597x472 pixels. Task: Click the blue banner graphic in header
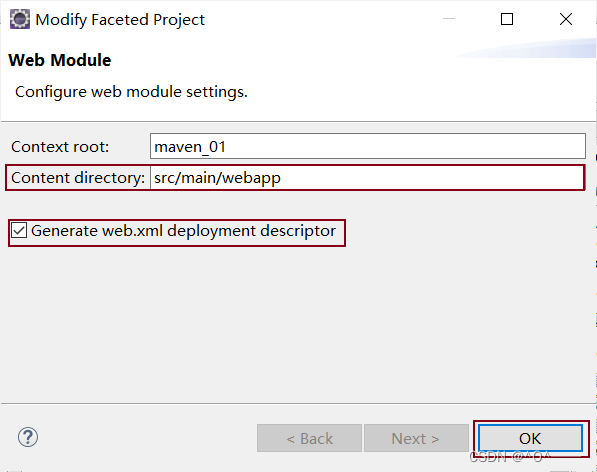pos(527,48)
